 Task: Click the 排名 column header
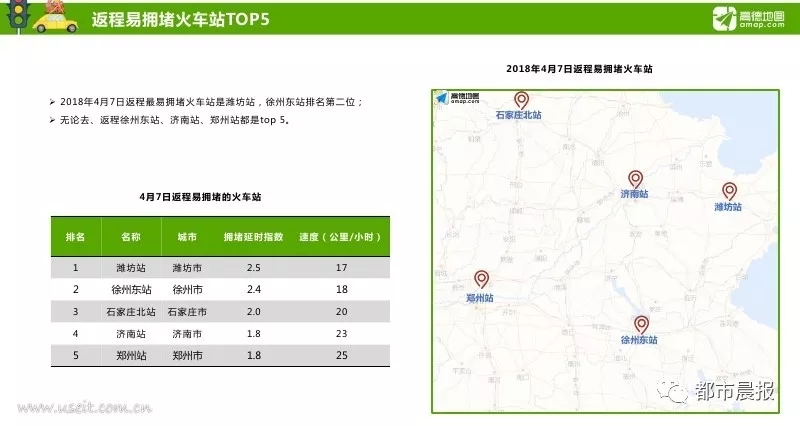pyautogui.click(x=75, y=237)
